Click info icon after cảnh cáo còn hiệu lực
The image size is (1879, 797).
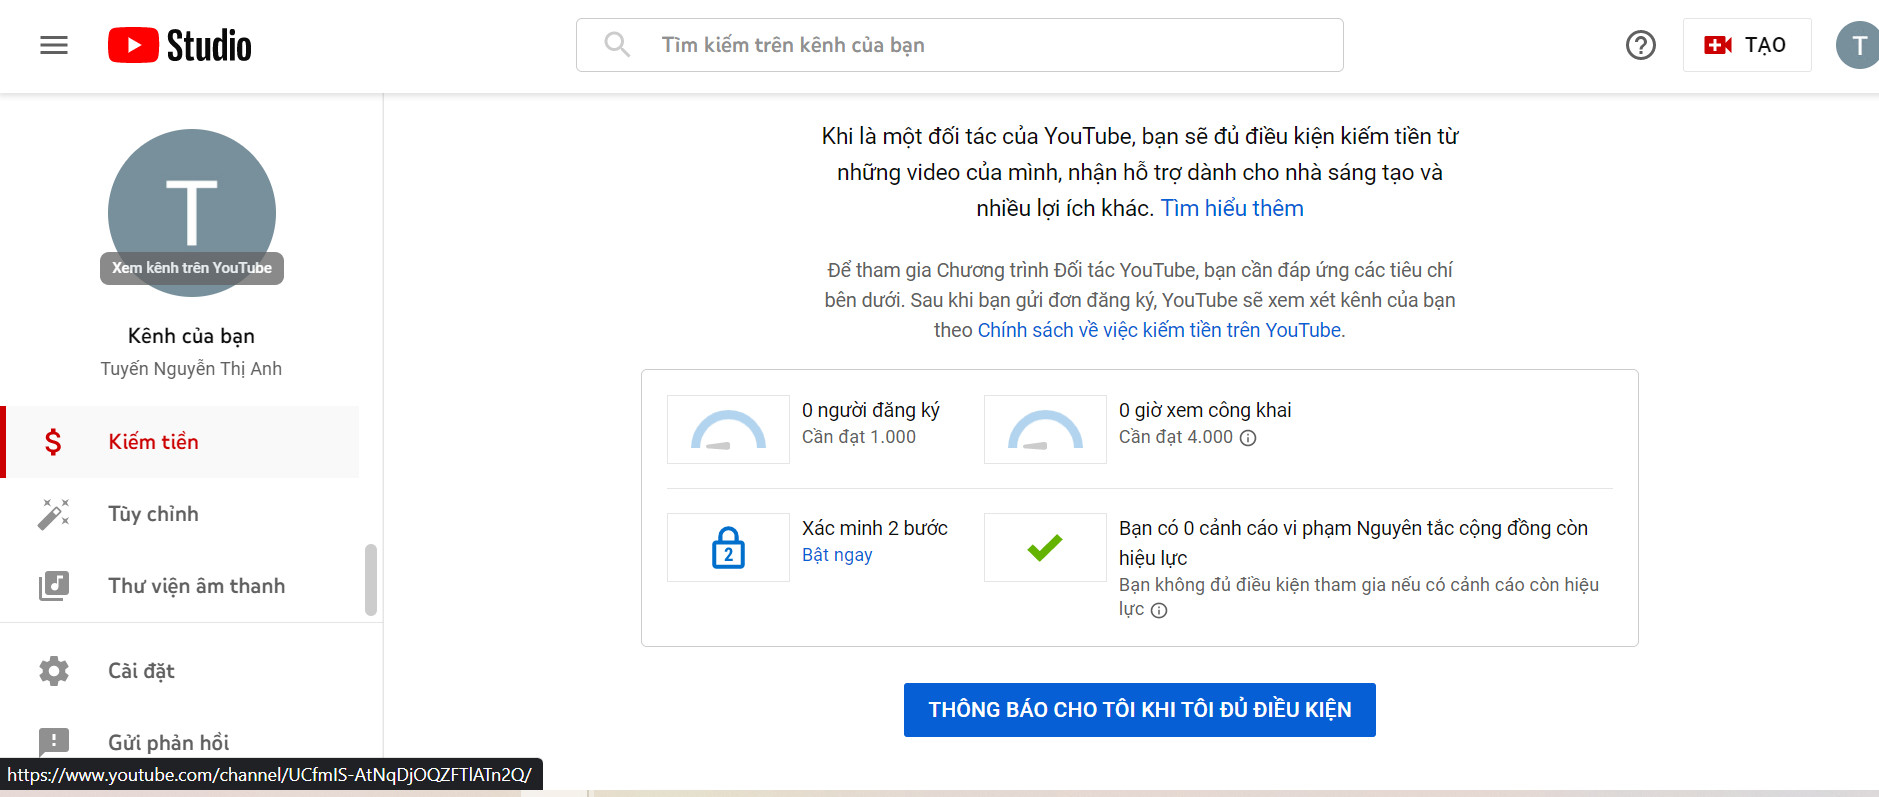point(1159,611)
